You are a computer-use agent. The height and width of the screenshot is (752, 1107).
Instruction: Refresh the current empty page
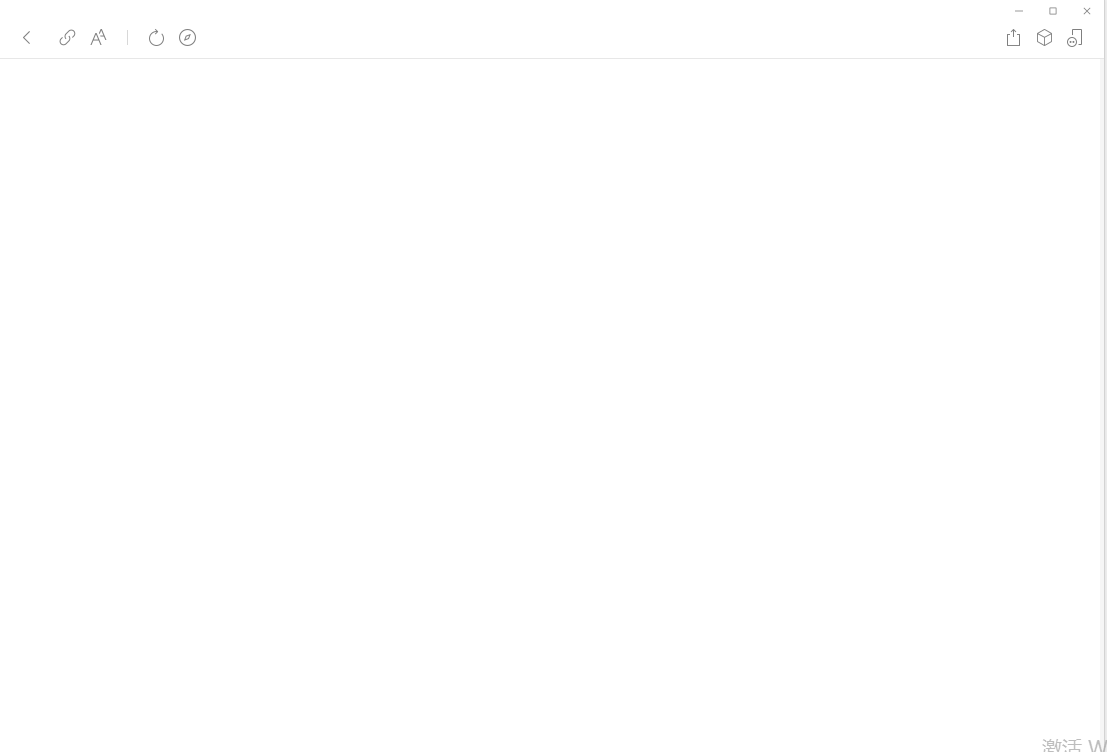[156, 37]
